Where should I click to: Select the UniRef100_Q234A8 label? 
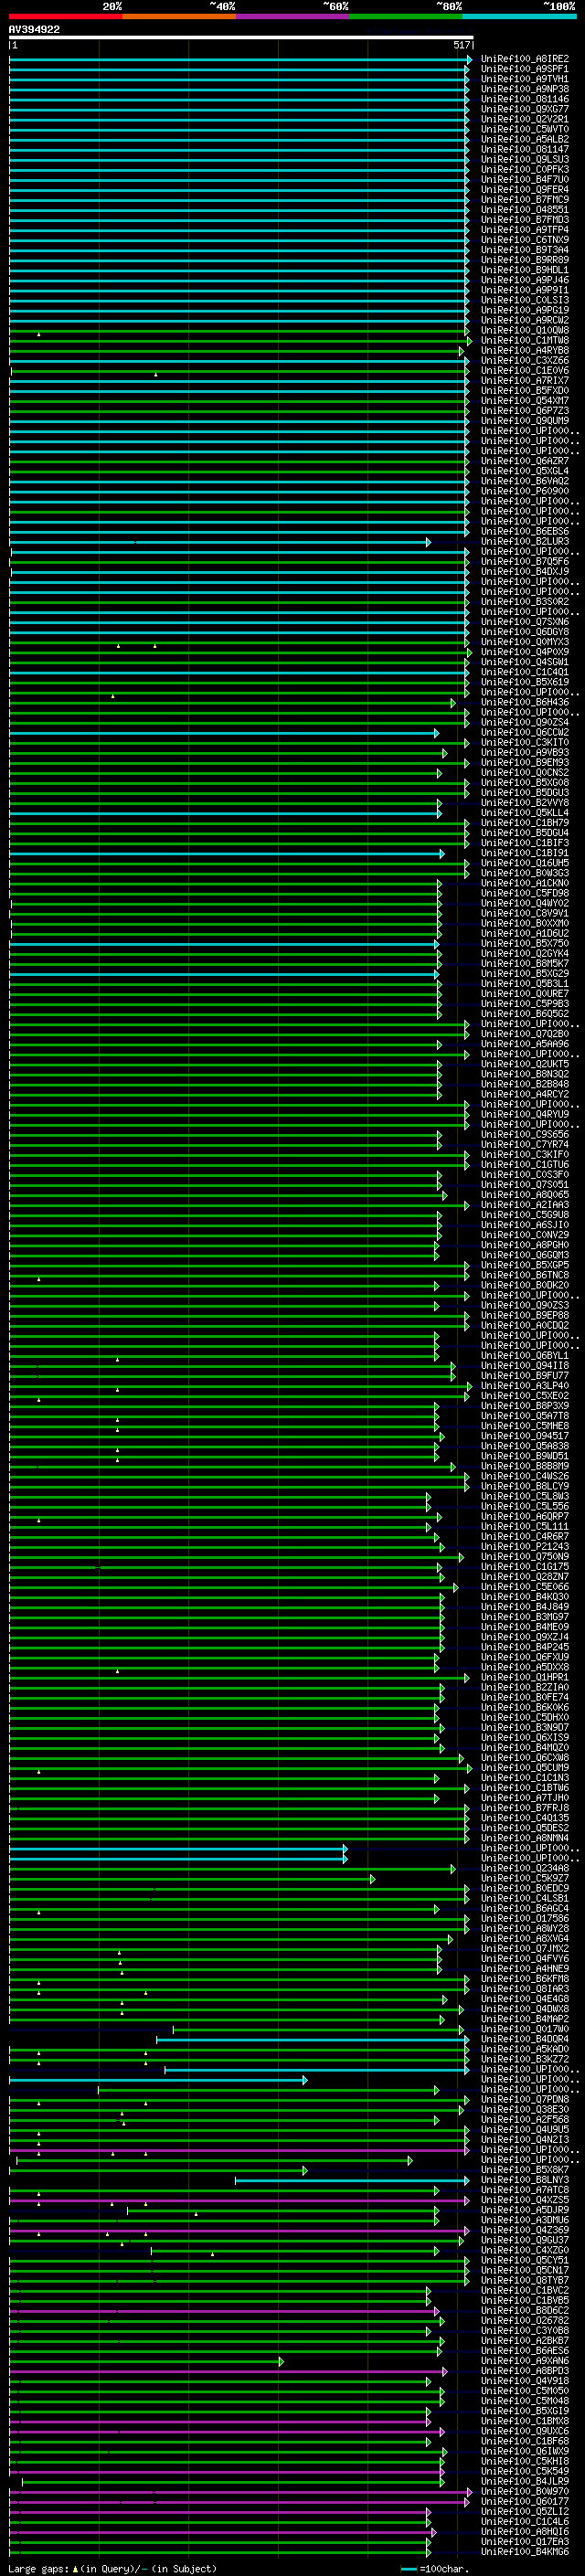coord(525,1867)
